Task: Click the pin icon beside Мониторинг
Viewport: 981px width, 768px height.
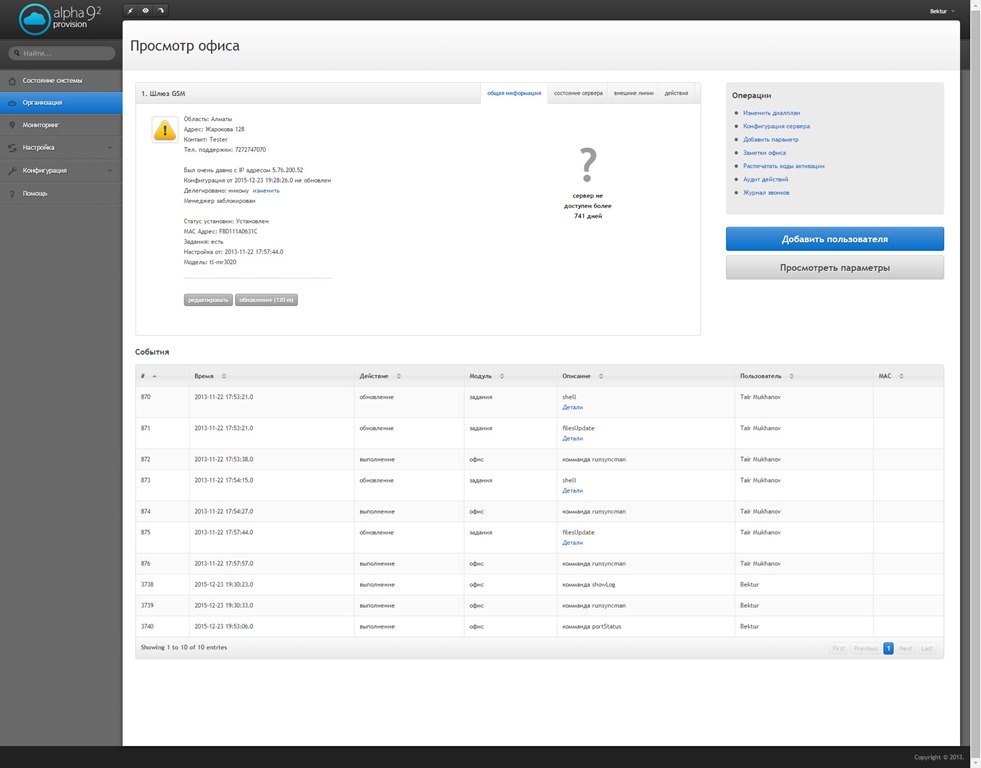Action: click(12, 125)
